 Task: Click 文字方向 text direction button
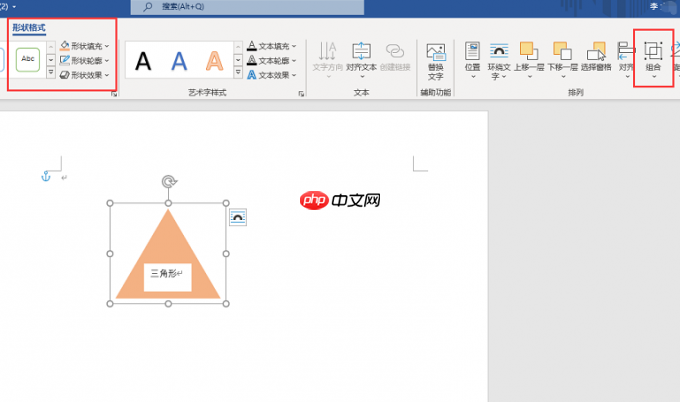(328, 60)
